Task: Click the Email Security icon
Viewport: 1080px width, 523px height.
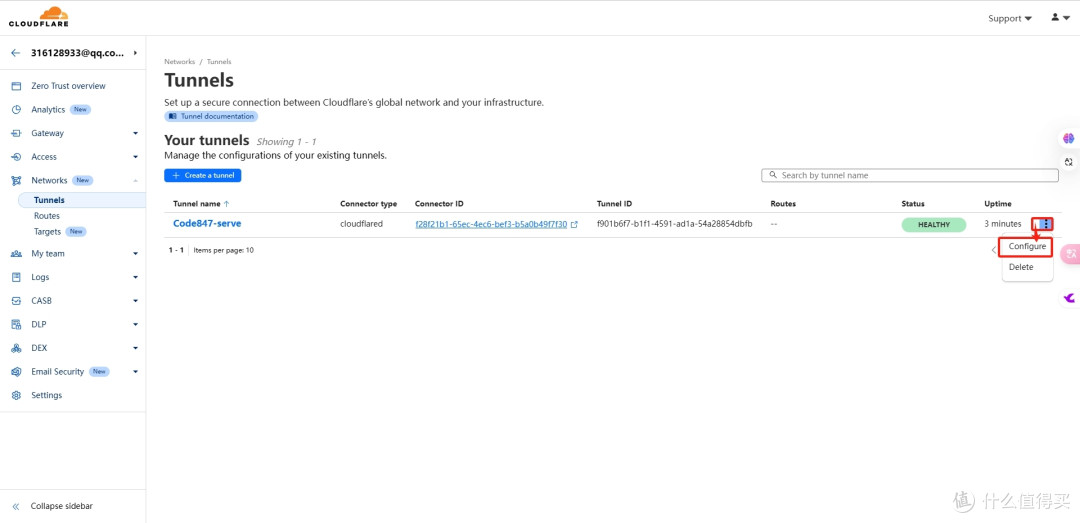Action: coord(17,371)
